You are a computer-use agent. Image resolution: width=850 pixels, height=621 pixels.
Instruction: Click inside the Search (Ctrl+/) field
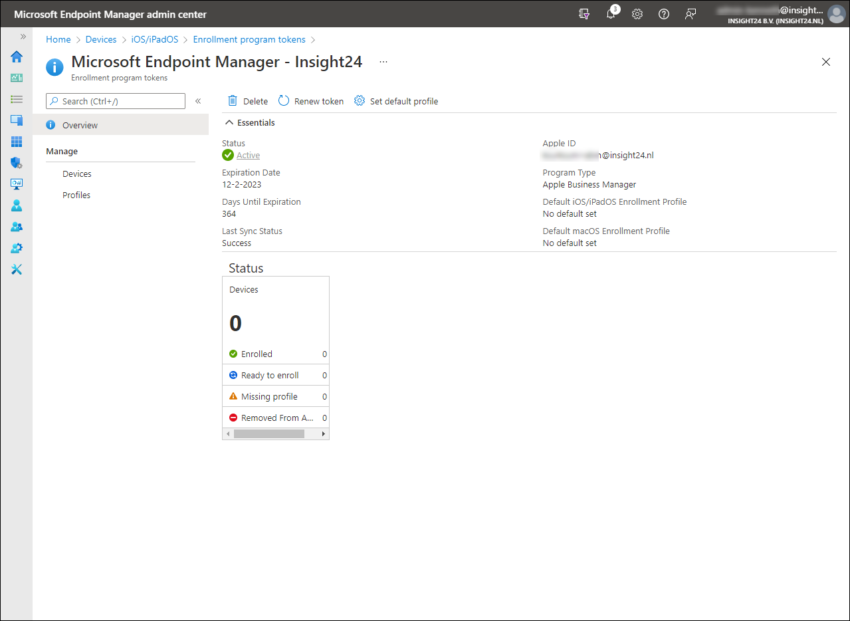pos(114,100)
